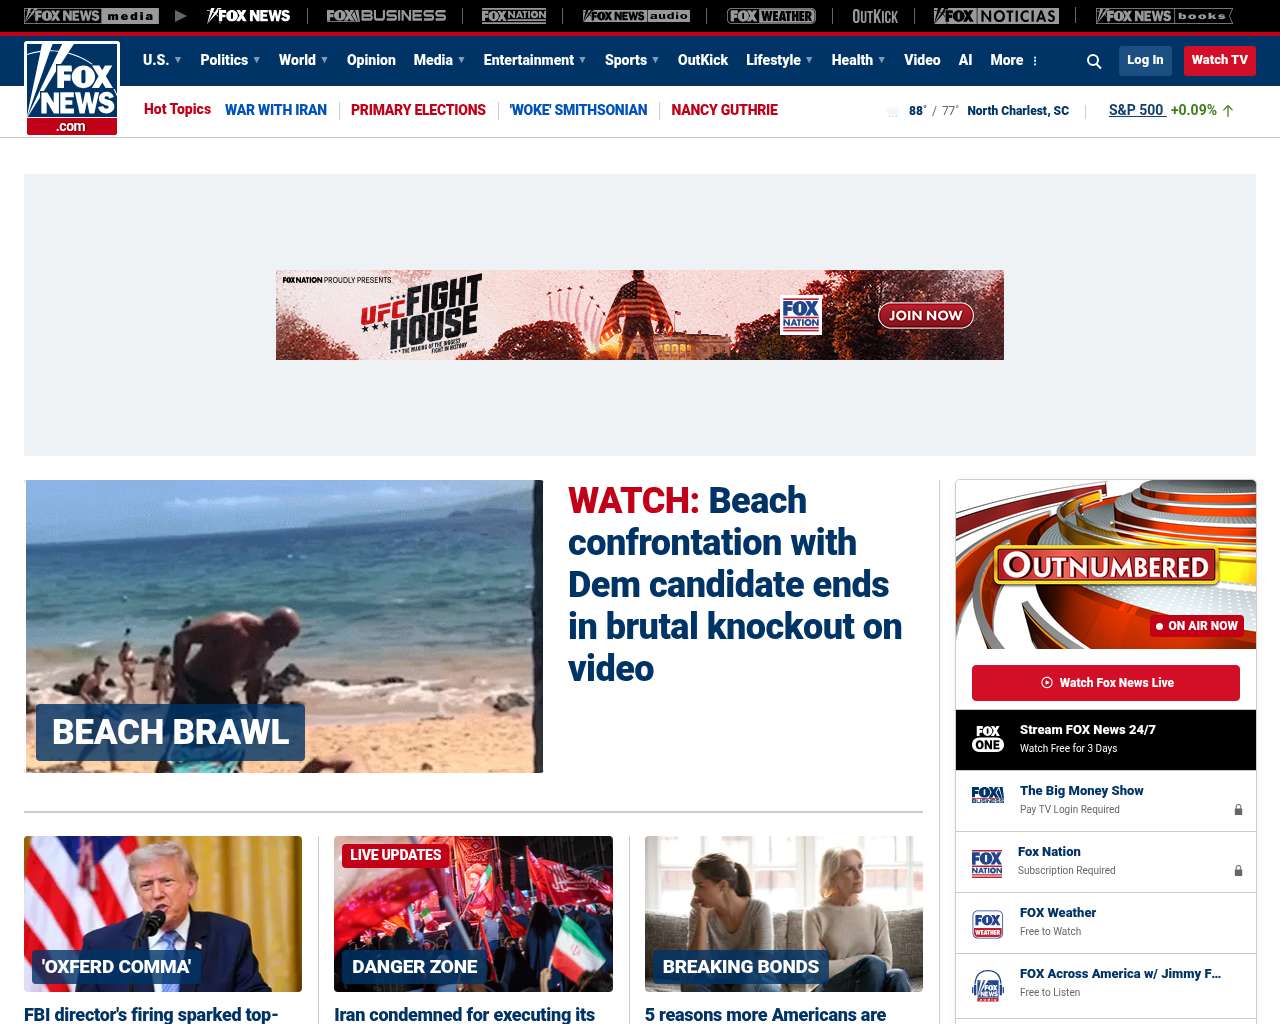Viewport: 1280px width, 1024px height.
Task: Click the DANGER ZONE Iran thumbnail
Action: pos(473,914)
